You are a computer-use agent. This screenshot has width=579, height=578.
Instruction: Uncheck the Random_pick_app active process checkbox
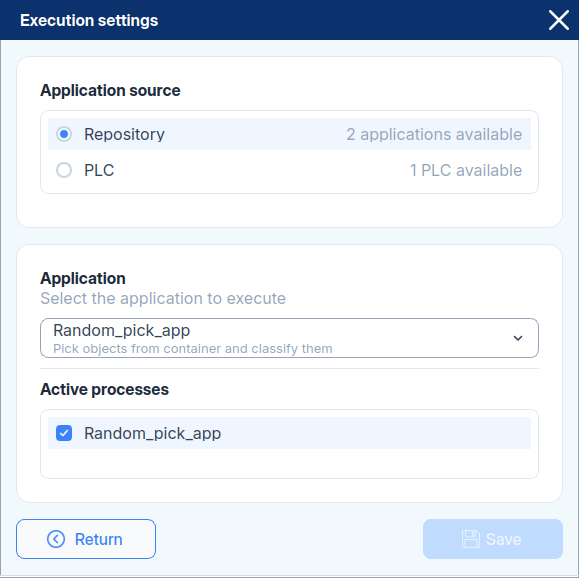[x=64, y=433]
